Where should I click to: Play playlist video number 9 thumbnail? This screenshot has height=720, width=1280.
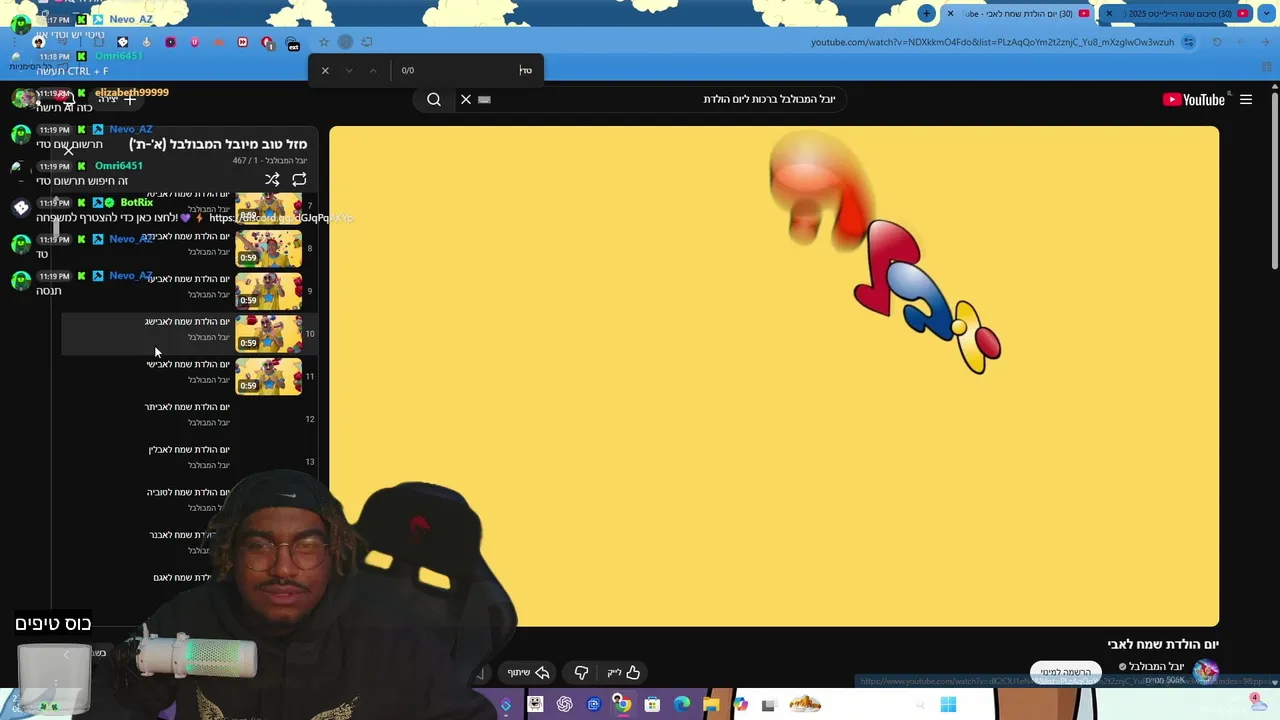click(268, 291)
